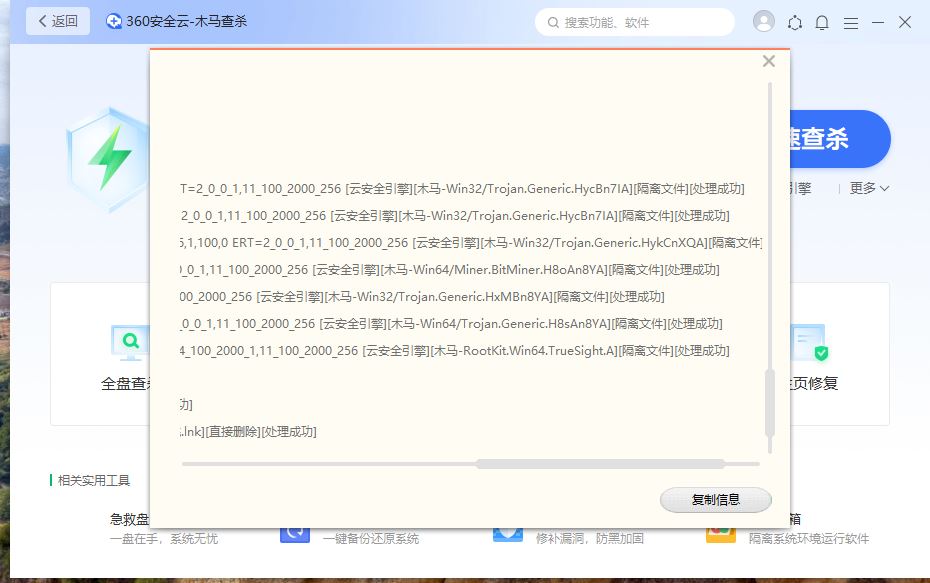
Task: Open 修补漏洞，防黑加固 tool text
Action: click(x=590, y=539)
